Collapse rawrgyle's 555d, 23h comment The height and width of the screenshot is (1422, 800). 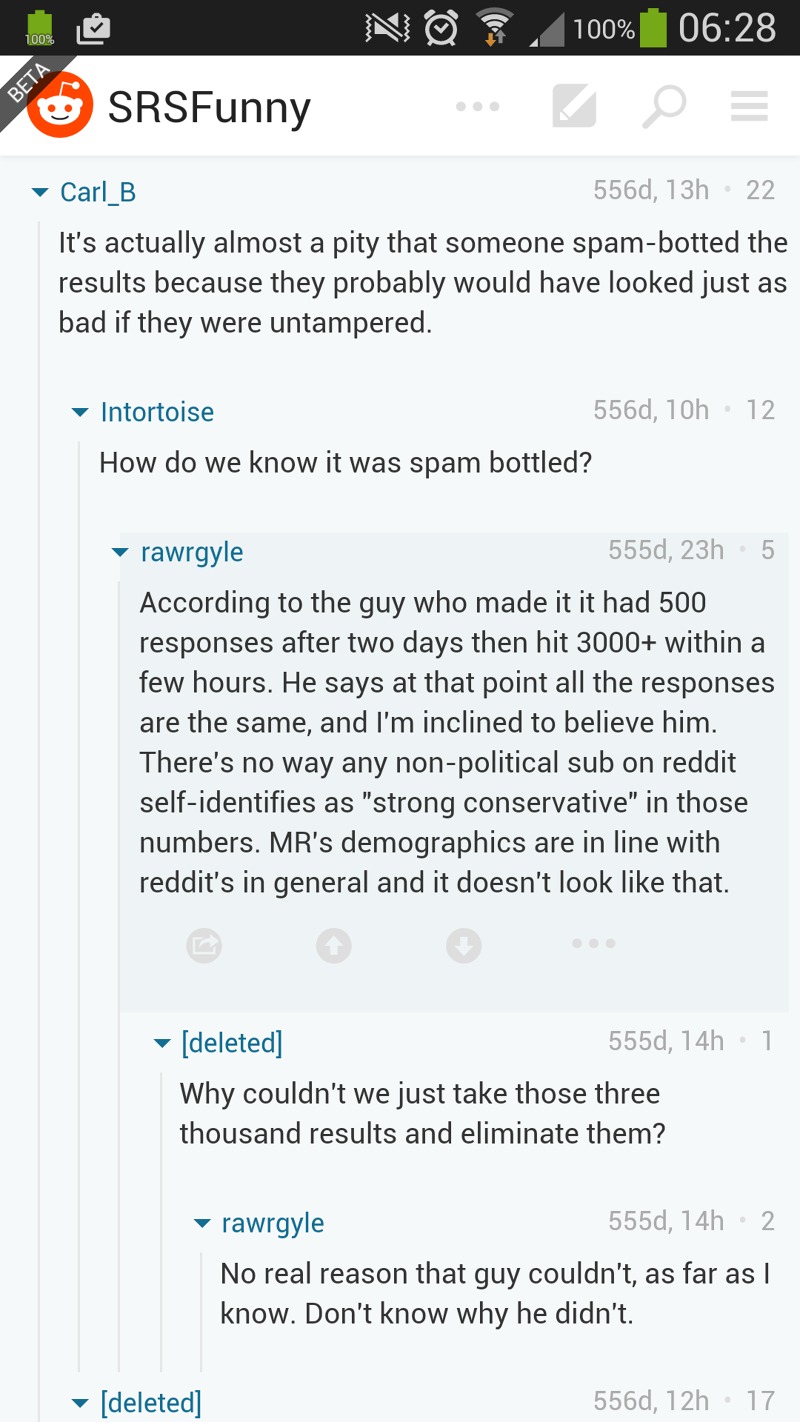pyautogui.click(x=120, y=552)
